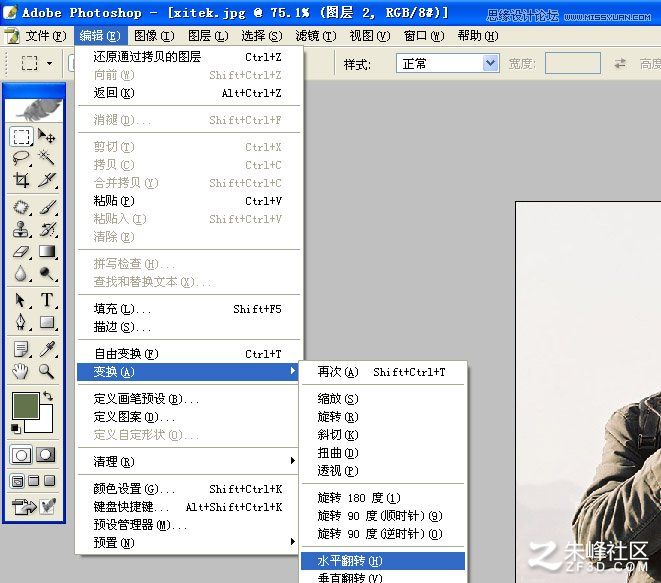Image resolution: width=661 pixels, height=583 pixels.
Task: Choose 旋转 180 度 in submenu
Action: pyautogui.click(x=383, y=498)
